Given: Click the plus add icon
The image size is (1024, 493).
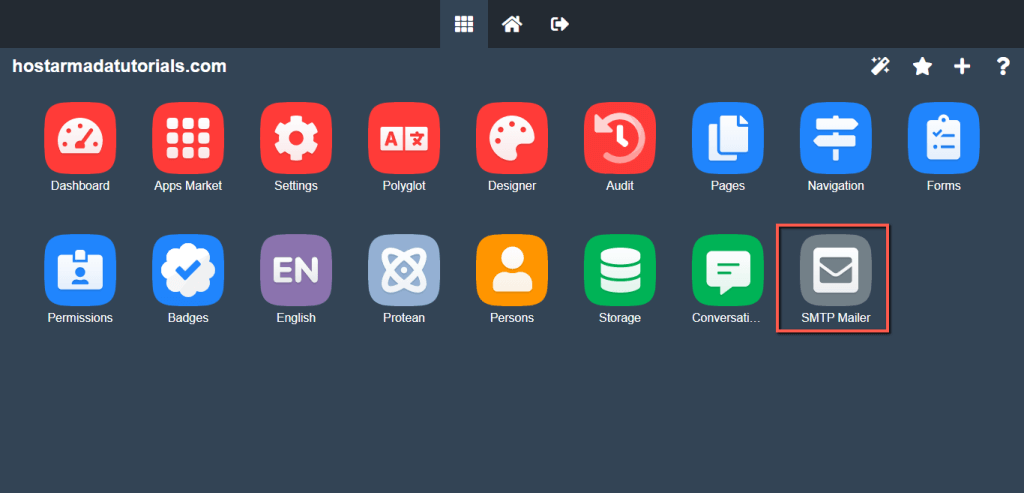Looking at the screenshot, I should [962, 66].
